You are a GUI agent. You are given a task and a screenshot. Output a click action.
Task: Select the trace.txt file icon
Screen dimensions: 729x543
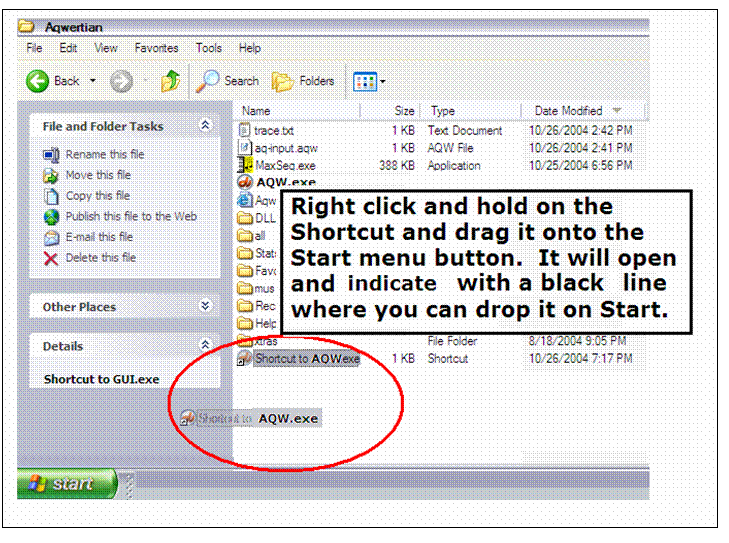click(x=245, y=130)
